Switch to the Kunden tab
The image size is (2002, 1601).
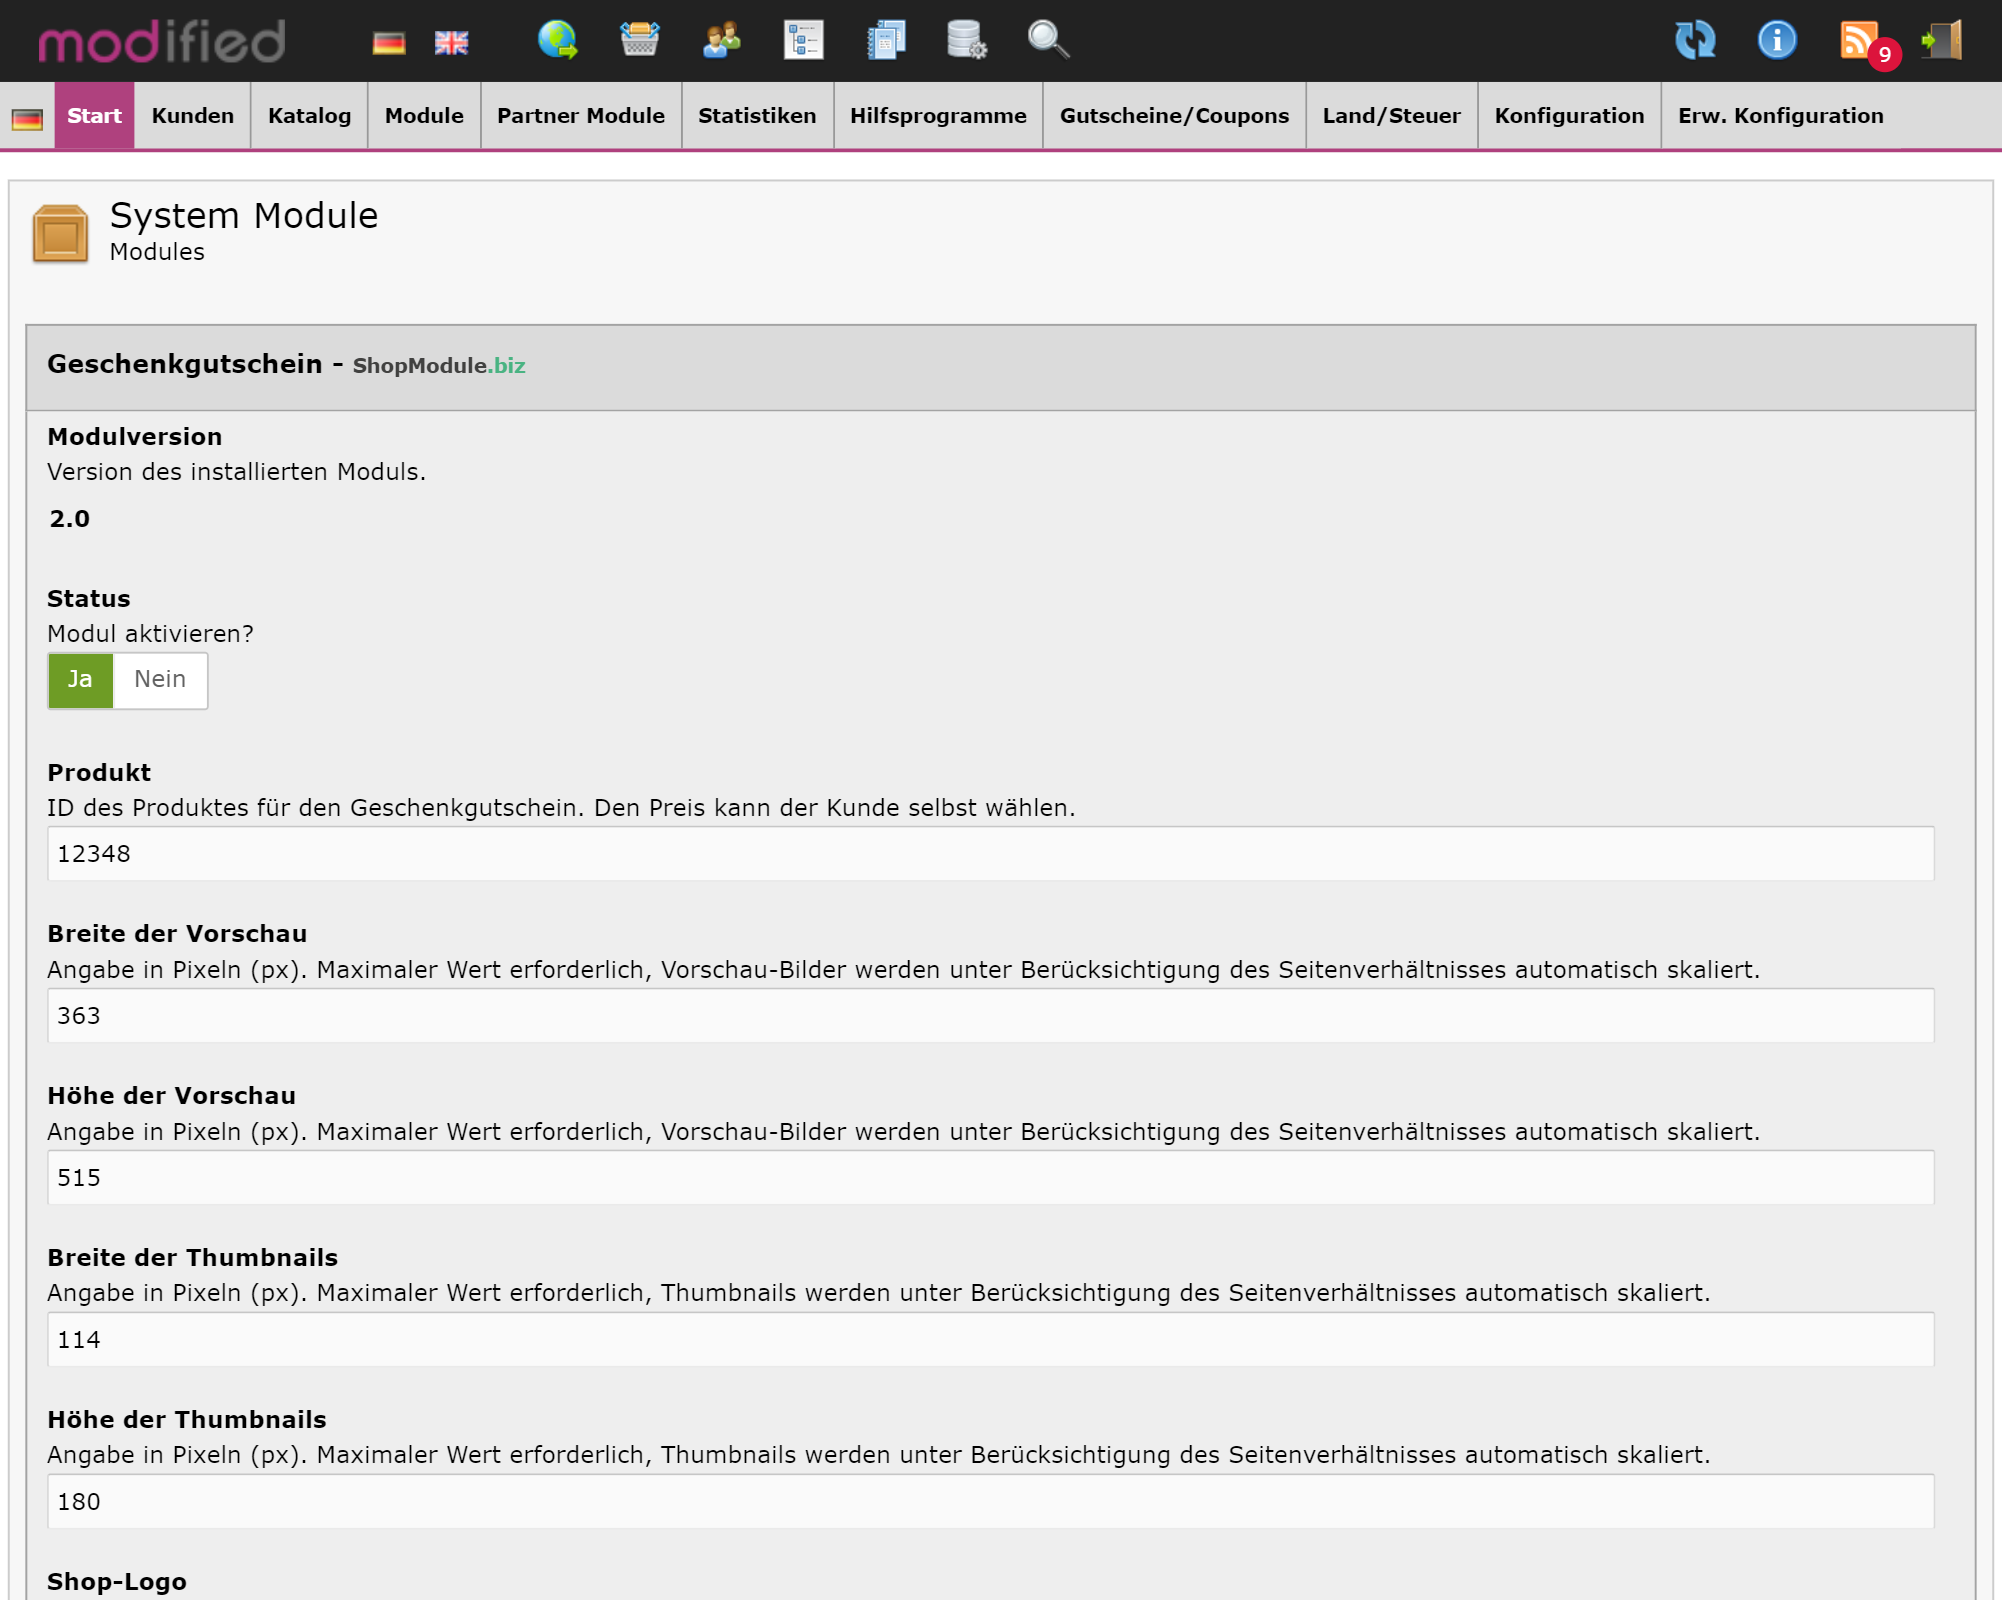point(191,115)
